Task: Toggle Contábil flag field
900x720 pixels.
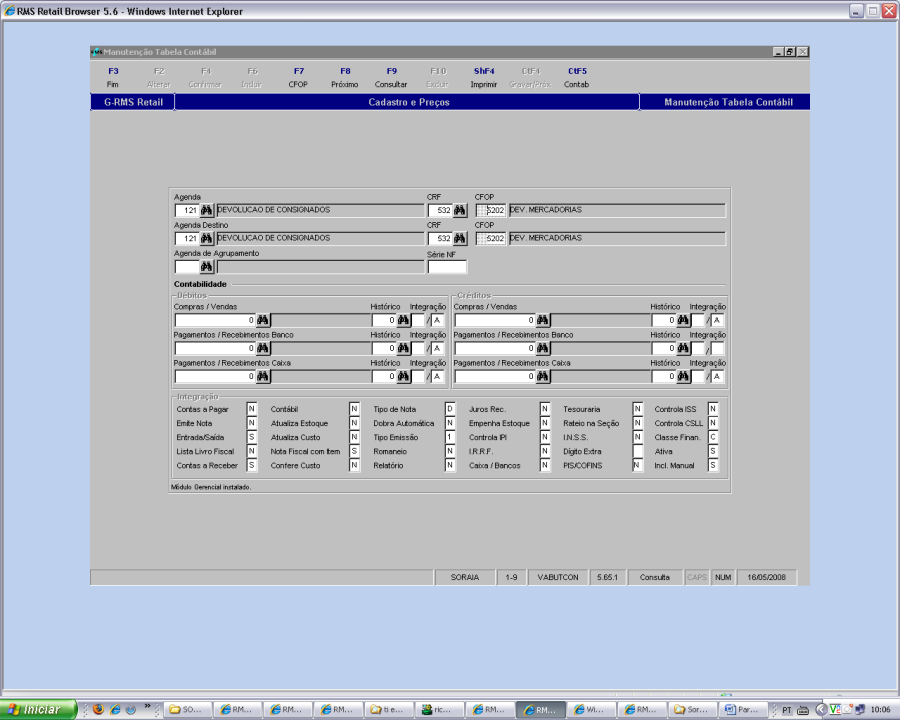Action: point(354,409)
